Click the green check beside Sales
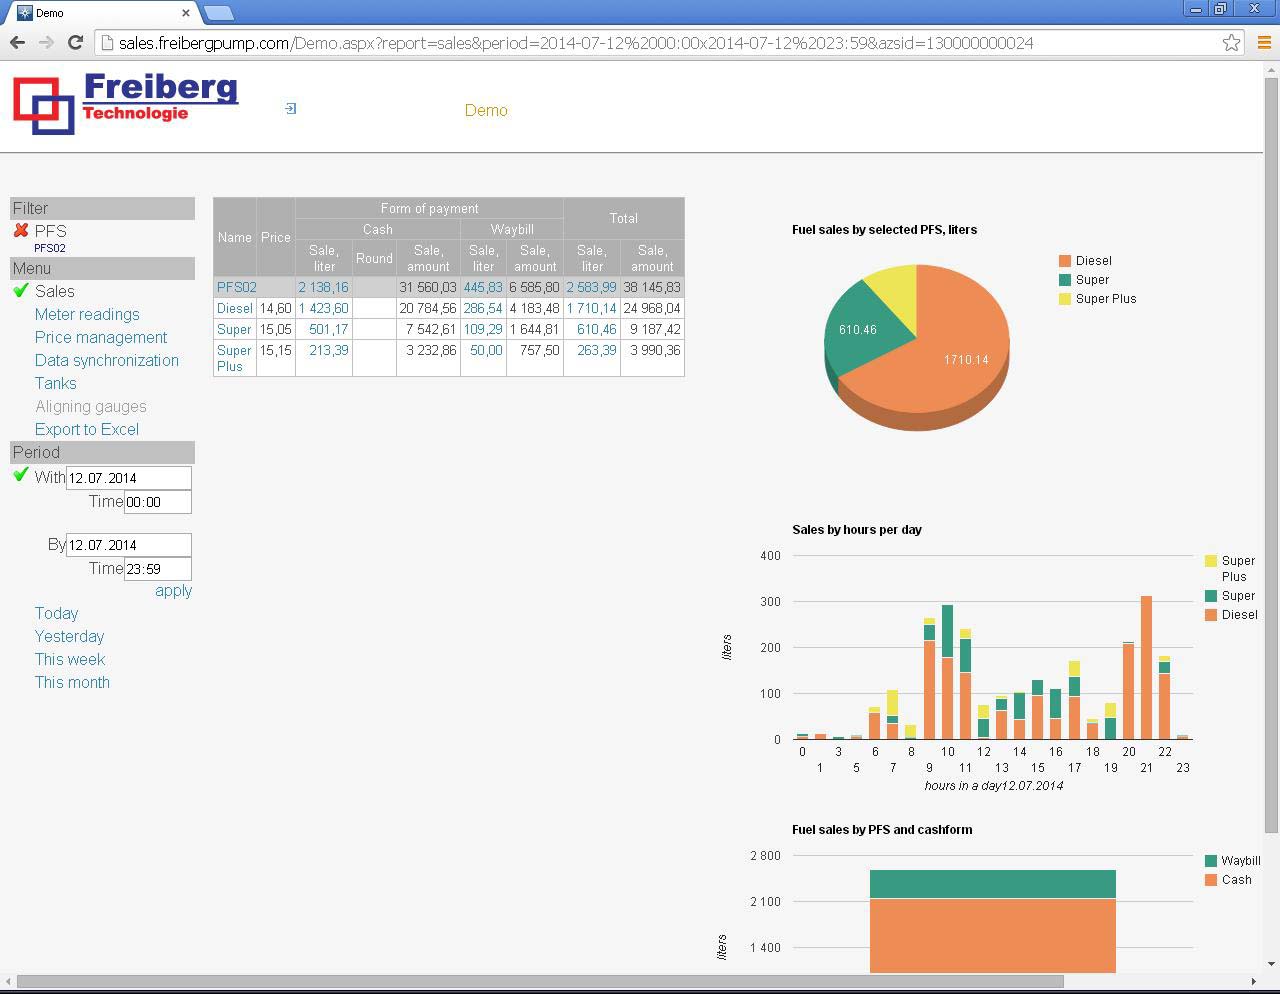 [20, 291]
